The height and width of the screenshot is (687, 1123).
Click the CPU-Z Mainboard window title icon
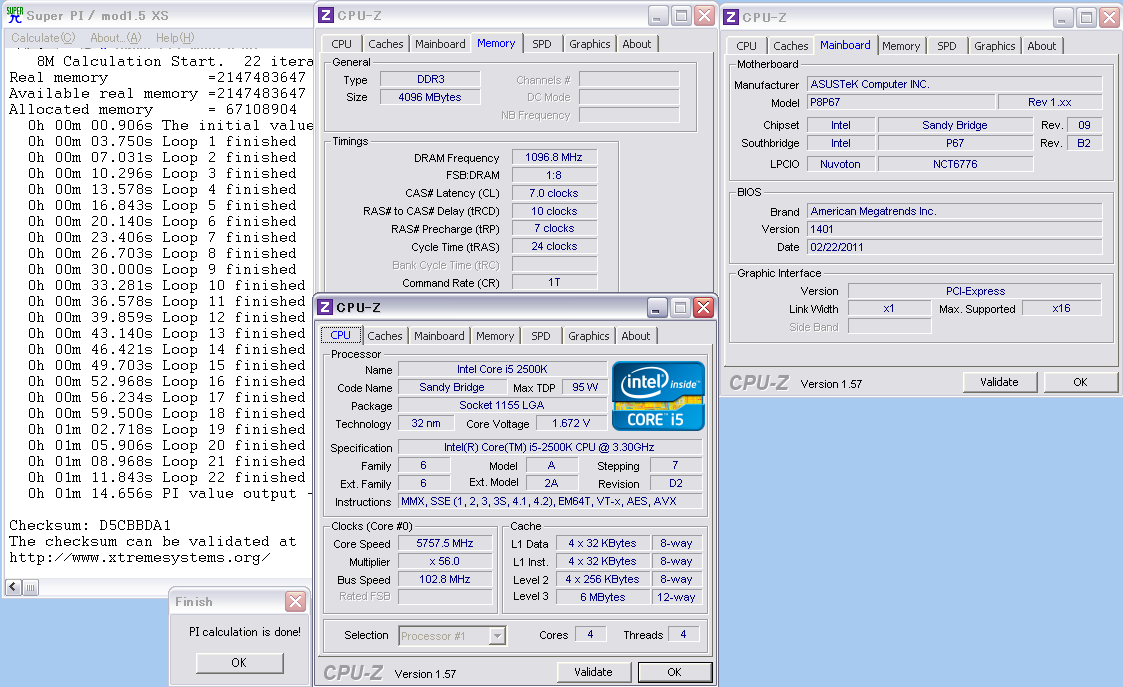click(731, 16)
